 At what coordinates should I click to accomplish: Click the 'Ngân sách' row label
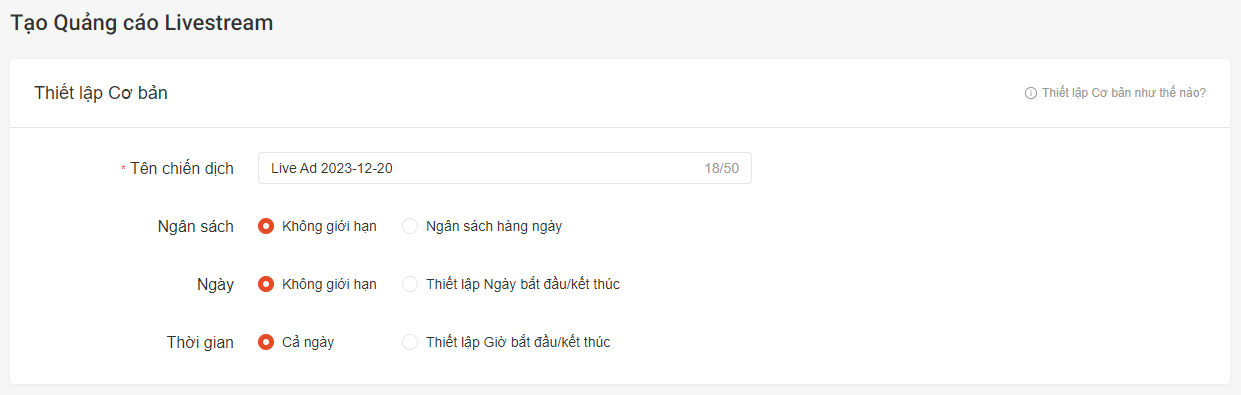(196, 226)
